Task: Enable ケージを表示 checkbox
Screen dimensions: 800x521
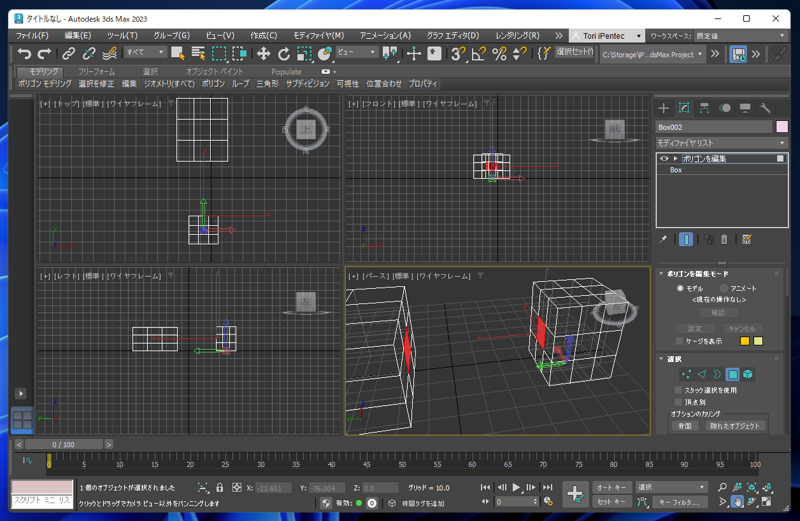Action: pyautogui.click(x=679, y=341)
